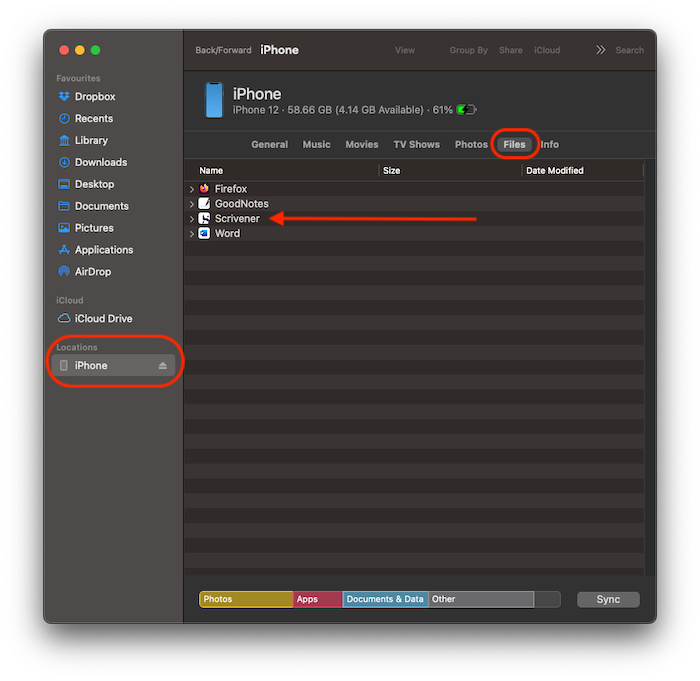This screenshot has height=681, width=700.
Task: Select the iCloud Drive label
Action: click(103, 318)
